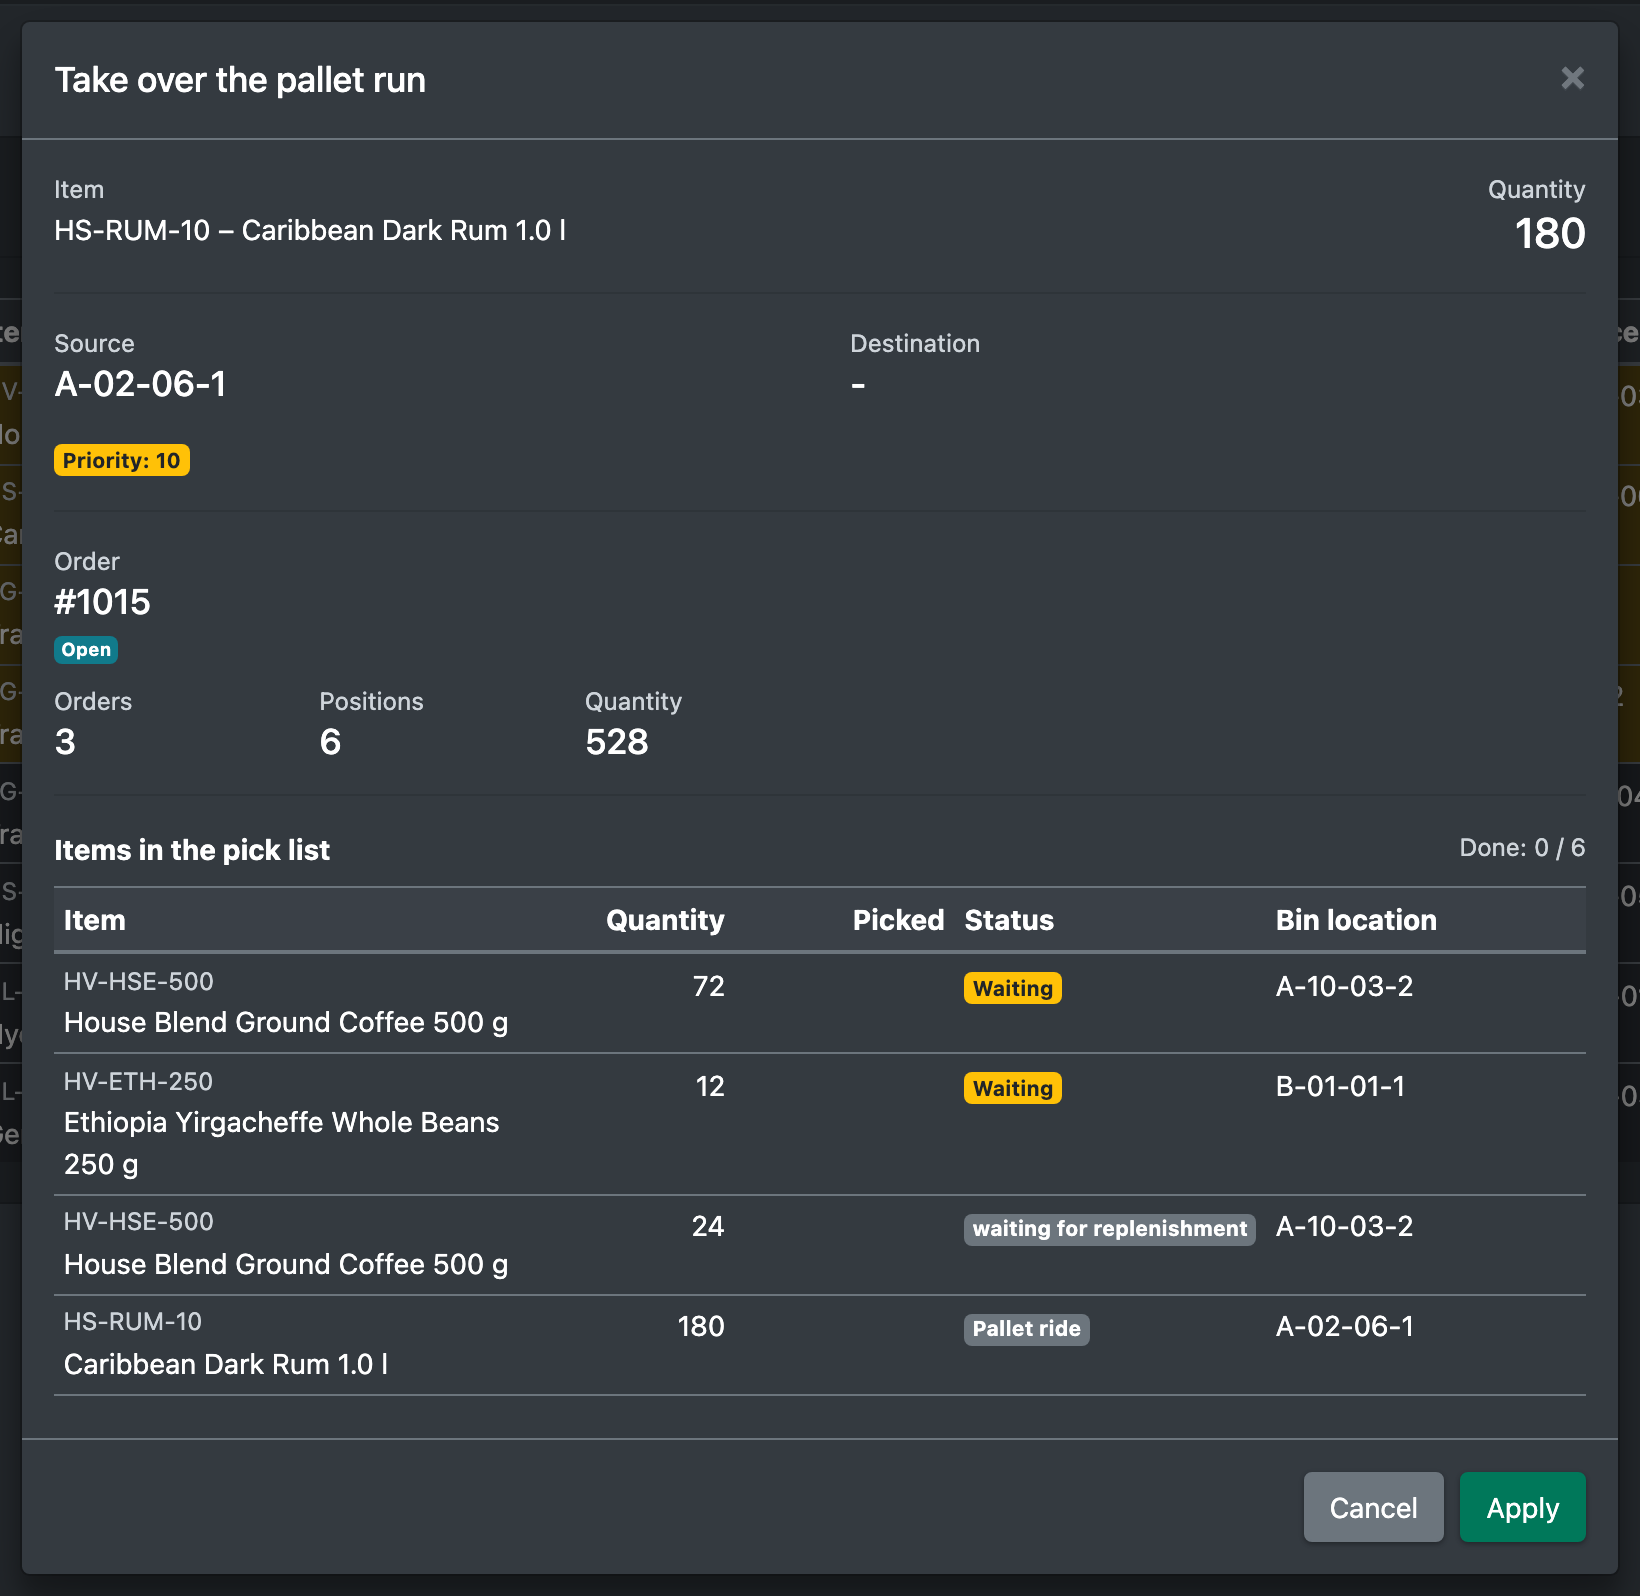Click quantity 180 in the pick list table
Image resolution: width=1640 pixels, height=1596 pixels.
[x=701, y=1326]
